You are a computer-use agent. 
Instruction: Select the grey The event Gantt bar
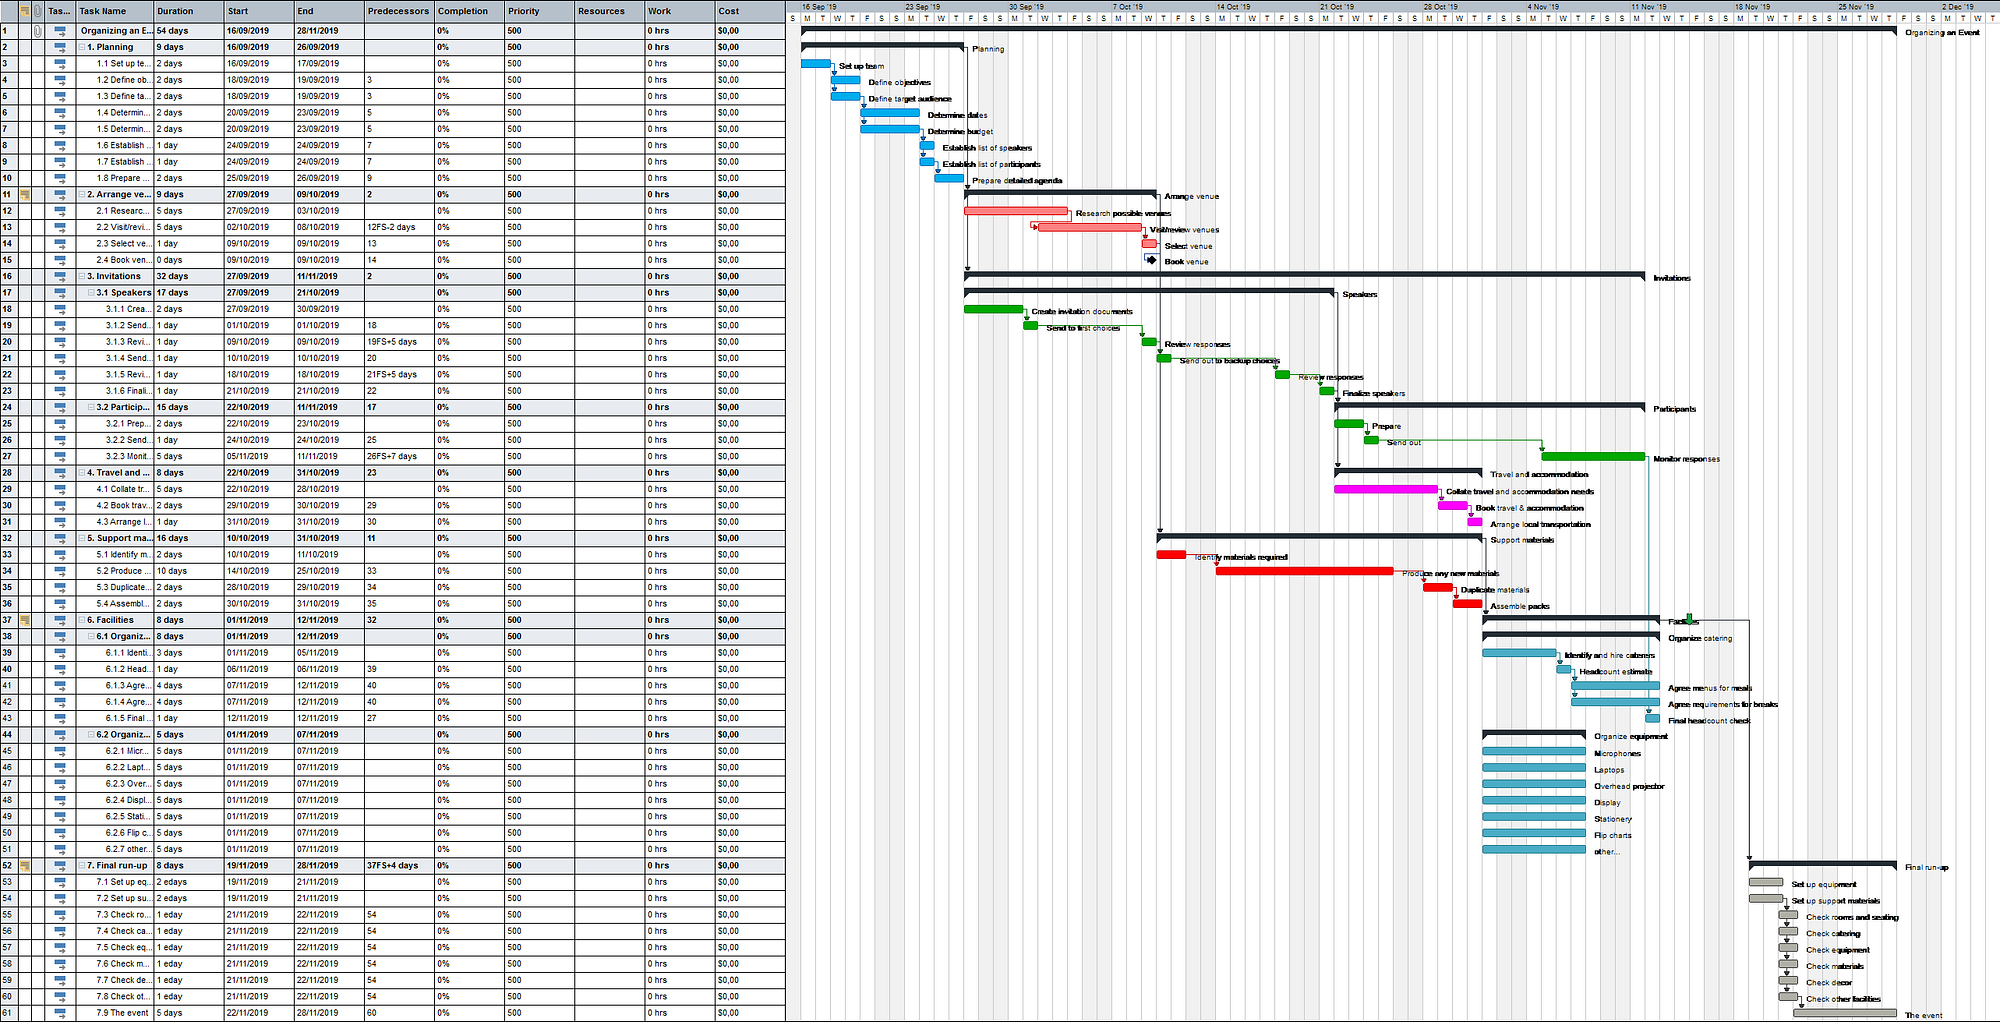1845,1013
